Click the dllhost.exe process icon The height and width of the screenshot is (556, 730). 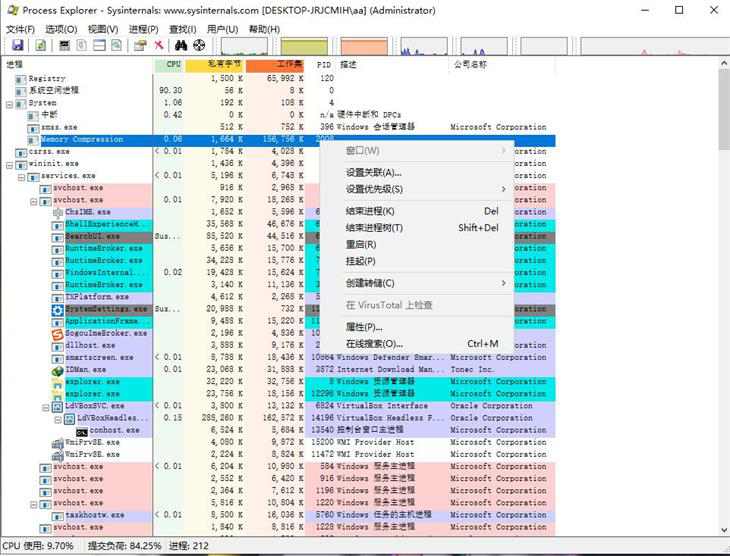(57, 346)
